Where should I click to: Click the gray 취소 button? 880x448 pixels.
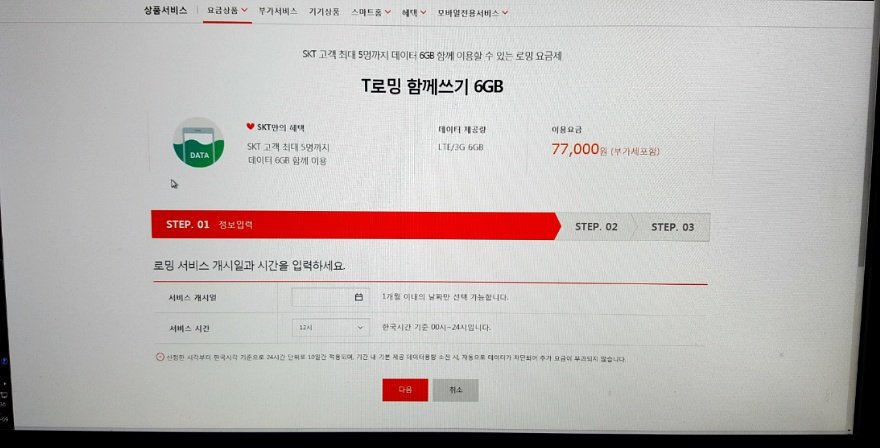[x=456, y=390]
